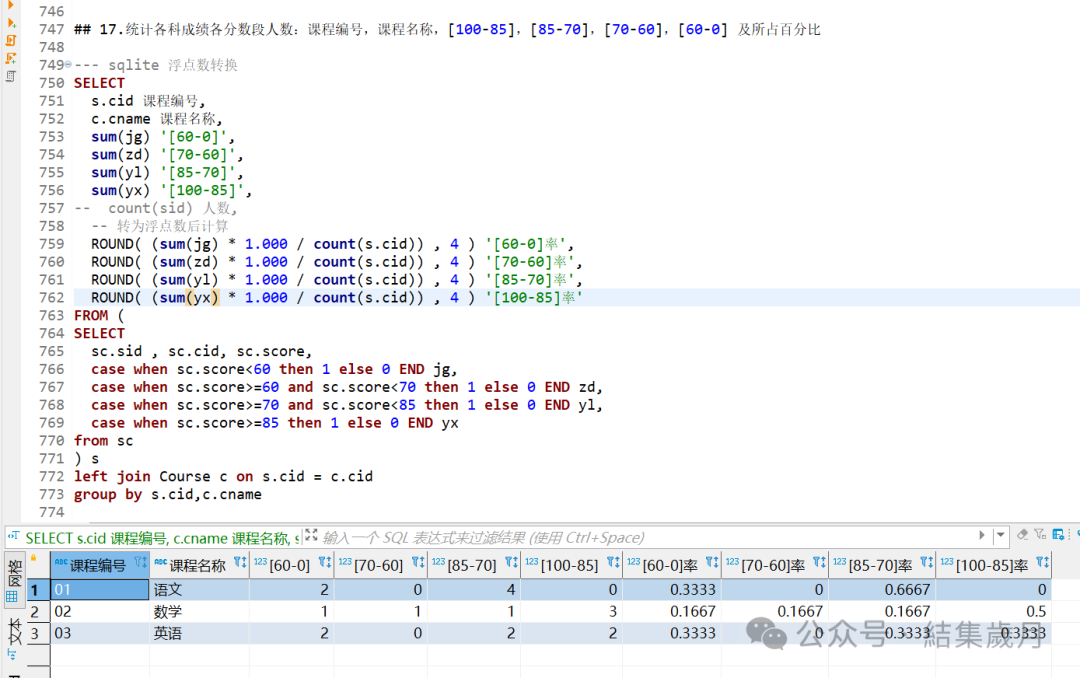Screen dimensions: 1080x678
Task: Click the 0.5 cell in 数学 row
Action: pyautogui.click(x=993, y=611)
